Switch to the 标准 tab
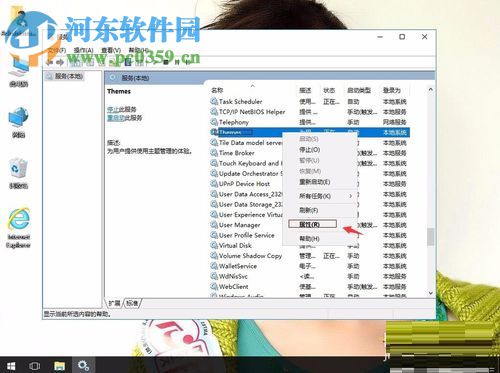 pyautogui.click(x=132, y=303)
